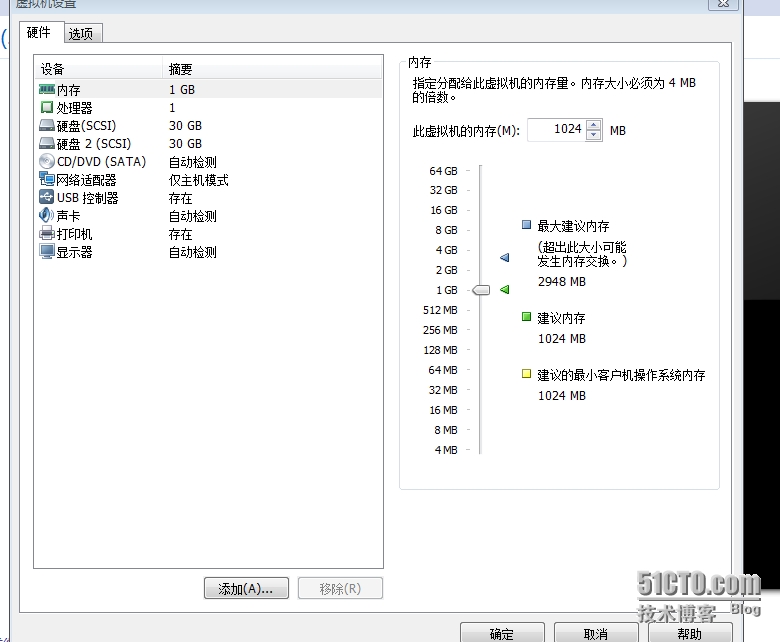Click the blue max recommended memory marker

[x=504, y=258]
